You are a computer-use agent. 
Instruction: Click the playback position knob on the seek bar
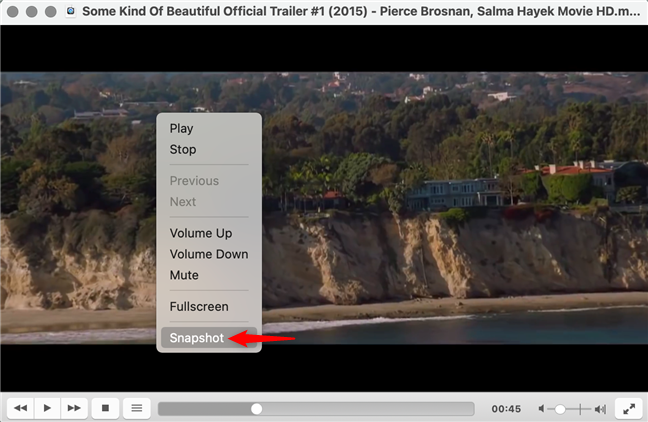pyautogui.click(x=257, y=409)
